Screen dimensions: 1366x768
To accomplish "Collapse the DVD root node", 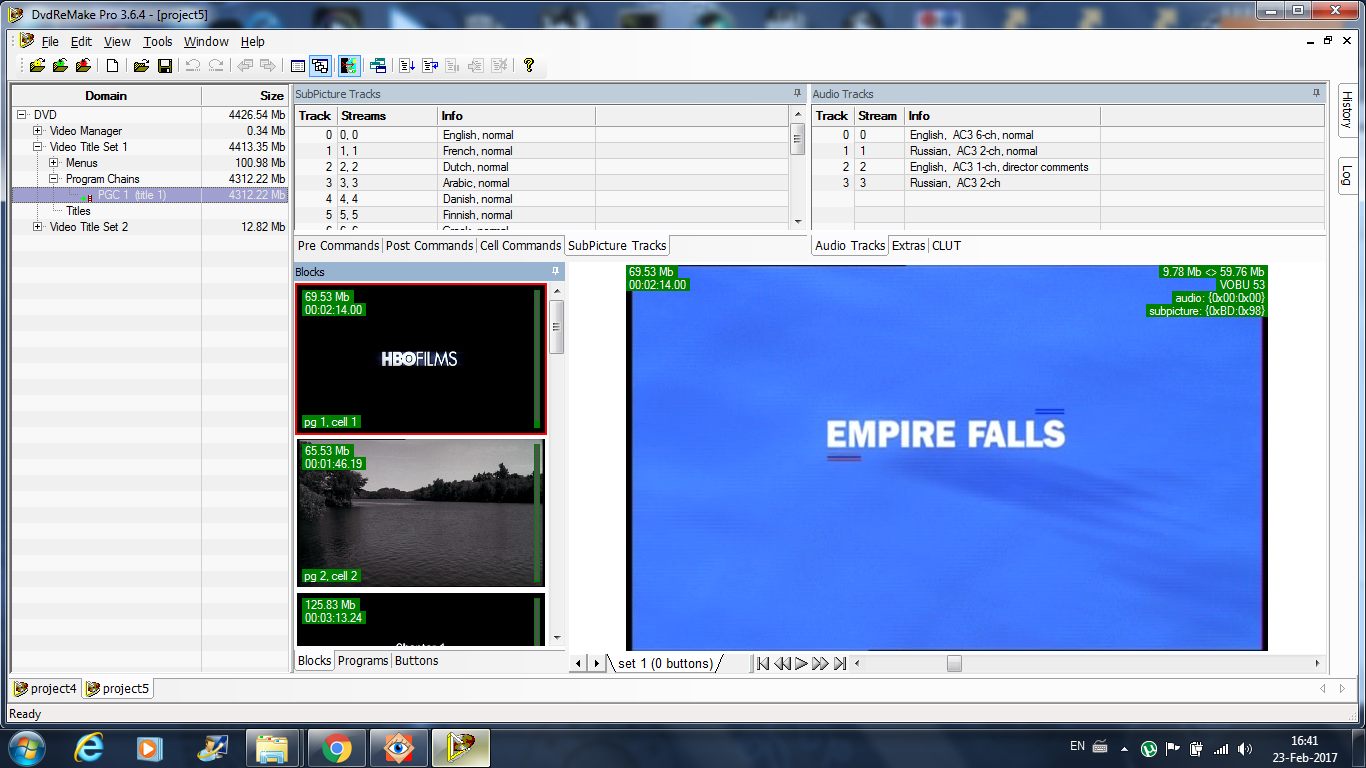I will (x=22, y=115).
